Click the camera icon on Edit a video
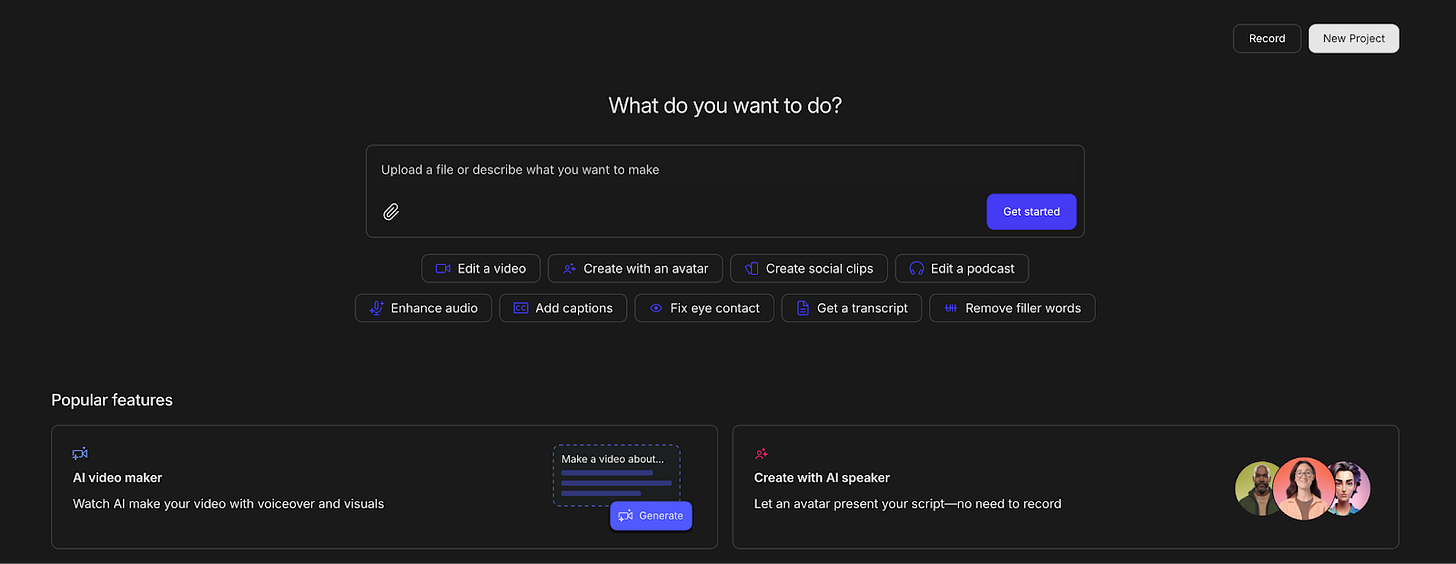Screen dimensions: 1456x564 point(443,268)
